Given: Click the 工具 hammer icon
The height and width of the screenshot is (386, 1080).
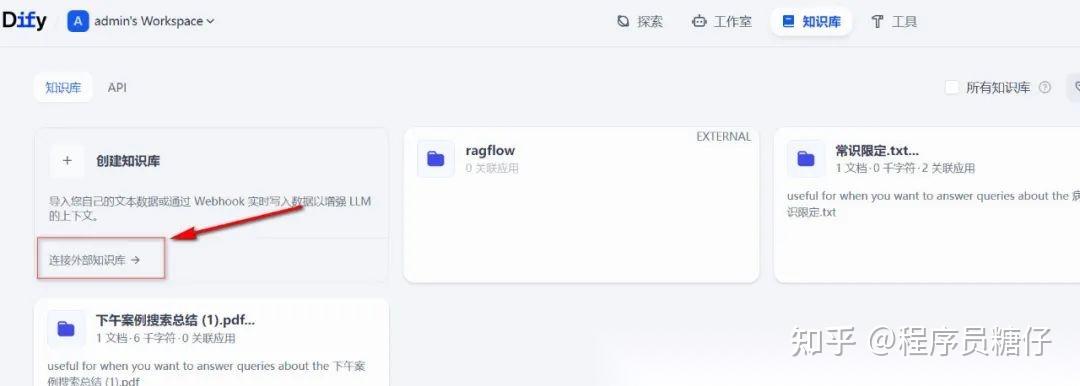Looking at the screenshot, I should tap(878, 21).
